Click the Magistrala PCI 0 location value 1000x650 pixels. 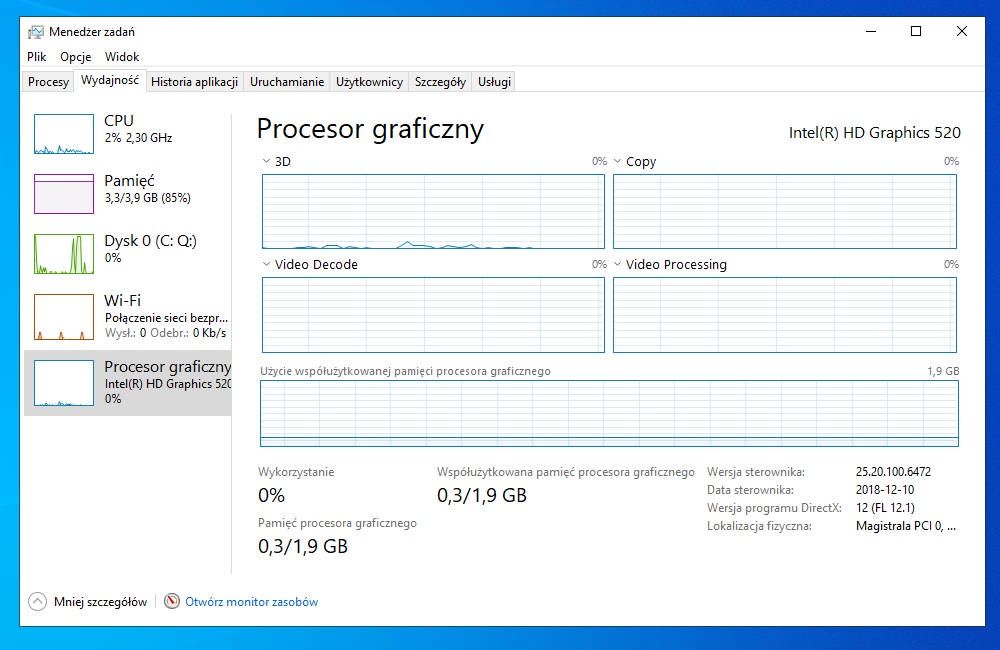(906, 526)
